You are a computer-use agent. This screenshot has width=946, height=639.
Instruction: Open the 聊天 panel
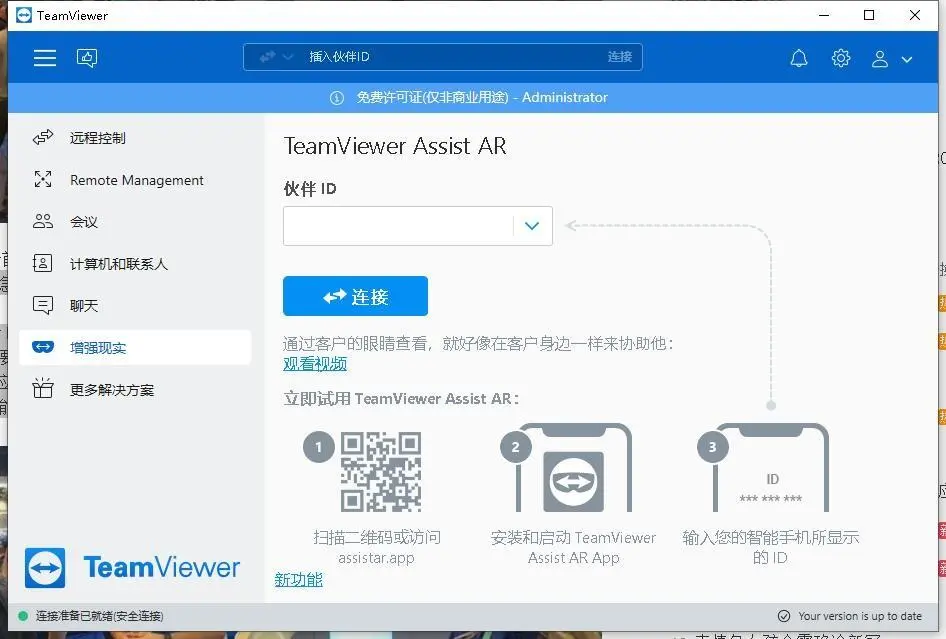point(84,305)
